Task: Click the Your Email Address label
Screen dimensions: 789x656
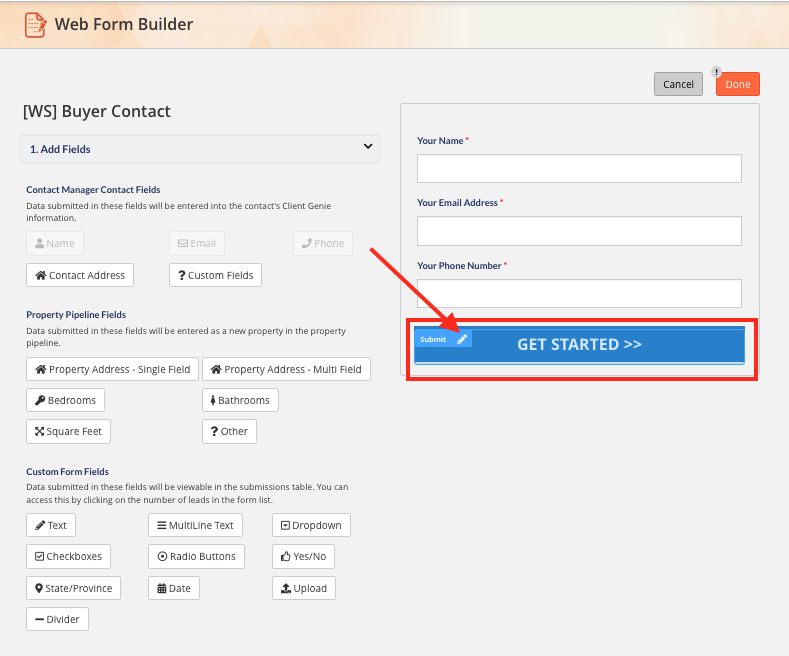Action: (x=457, y=203)
